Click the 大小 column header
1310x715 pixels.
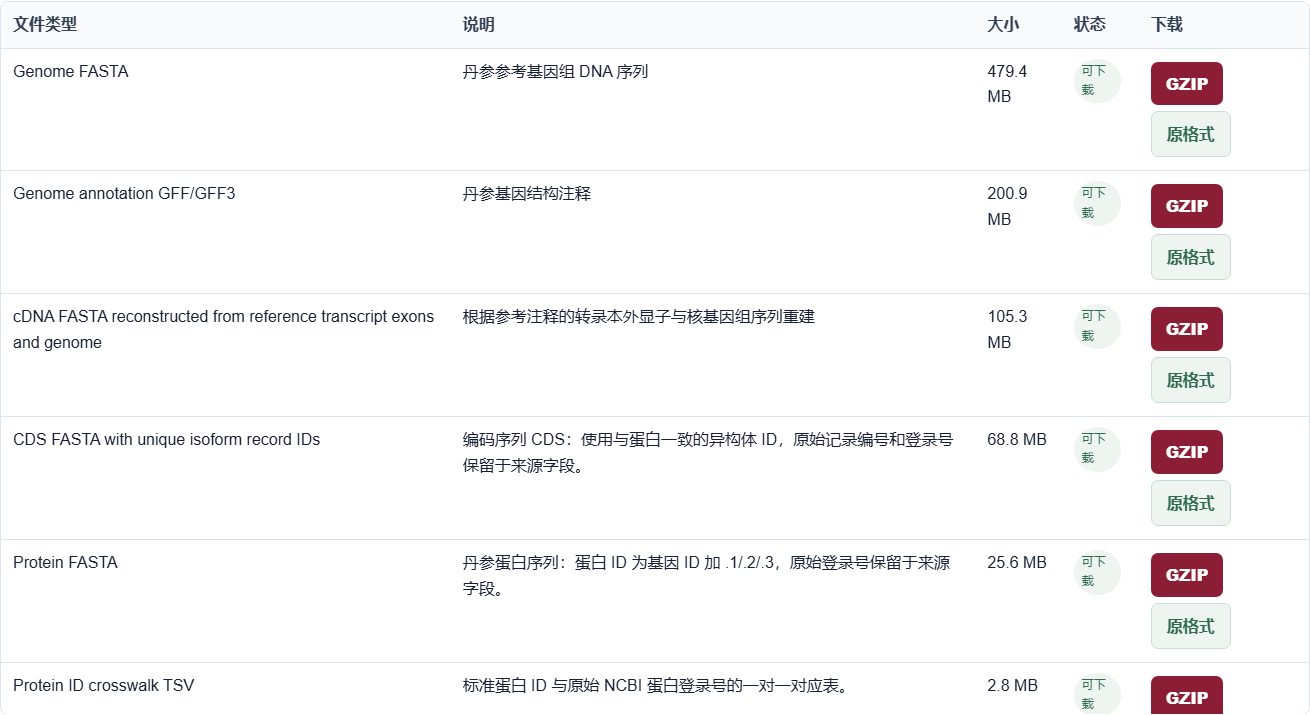1003,24
